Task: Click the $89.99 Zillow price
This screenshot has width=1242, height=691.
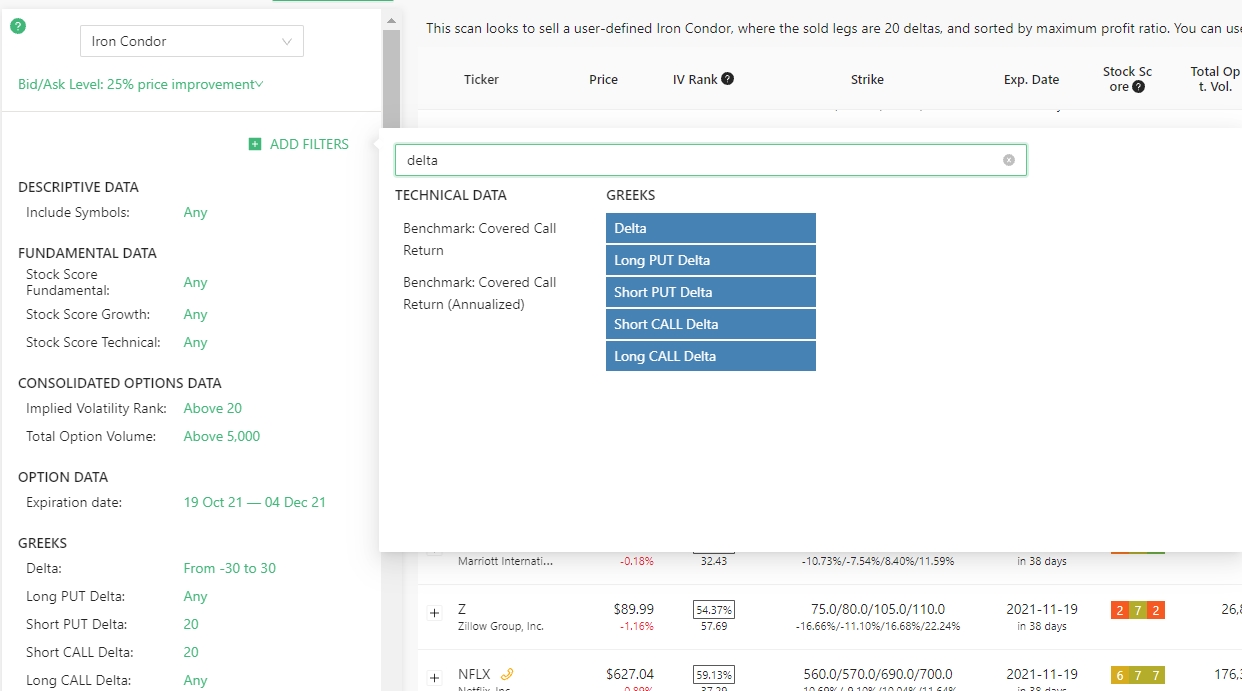Action: coord(633,609)
